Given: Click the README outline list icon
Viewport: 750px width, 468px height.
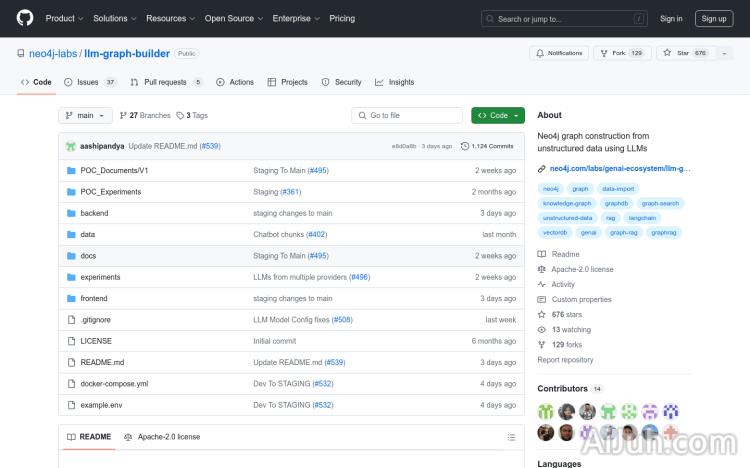Looking at the screenshot, I should [511, 437].
